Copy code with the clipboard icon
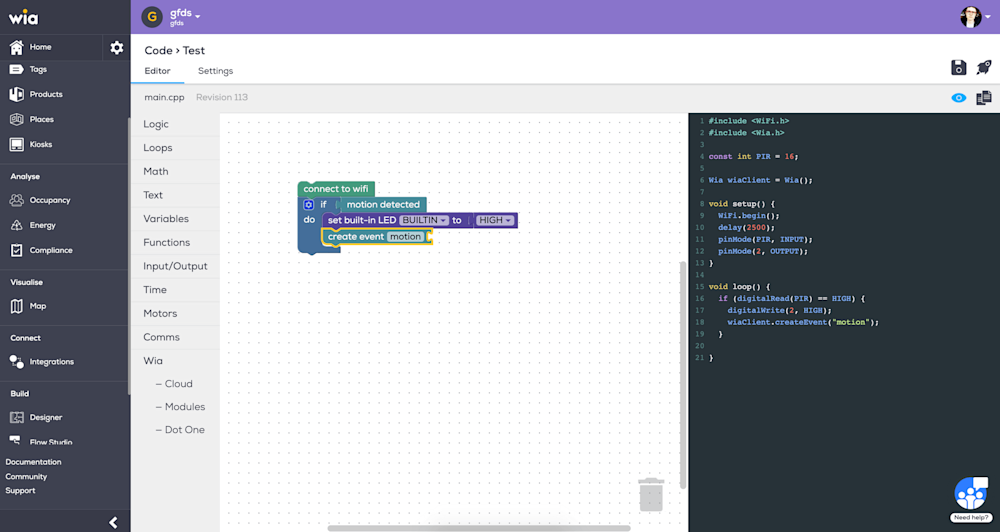Image resolution: width=1000 pixels, height=532 pixels. pyautogui.click(x=984, y=98)
